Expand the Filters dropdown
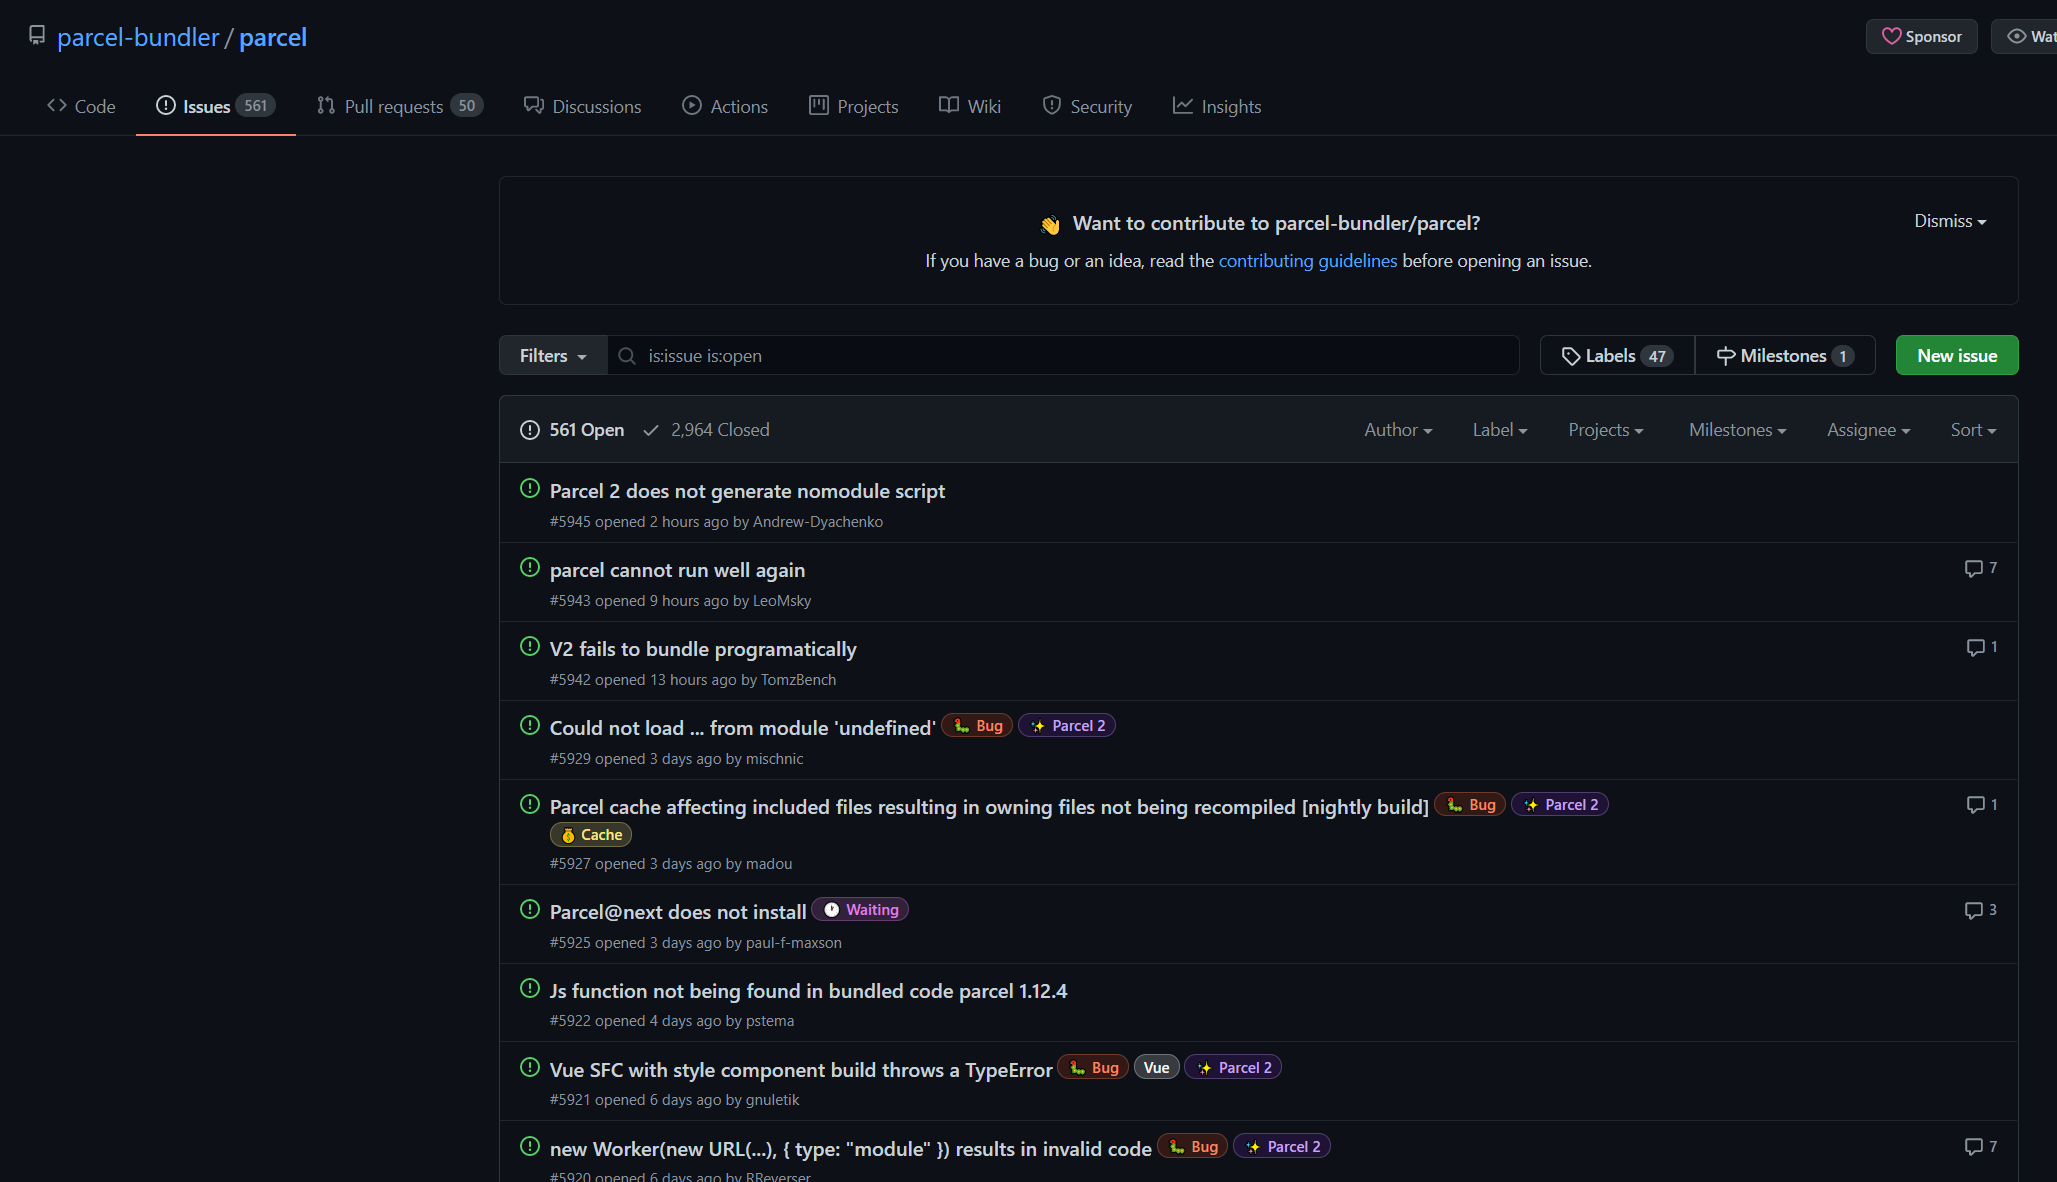The height and width of the screenshot is (1182, 2057). [x=551, y=355]
